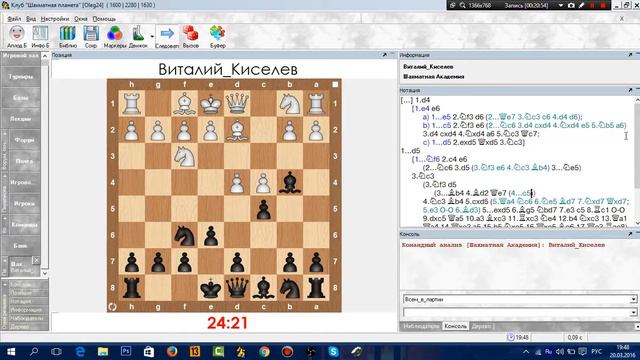This screenshot has height=360, width=640.
Task: Click the empty console message input field
Action: 517,312
